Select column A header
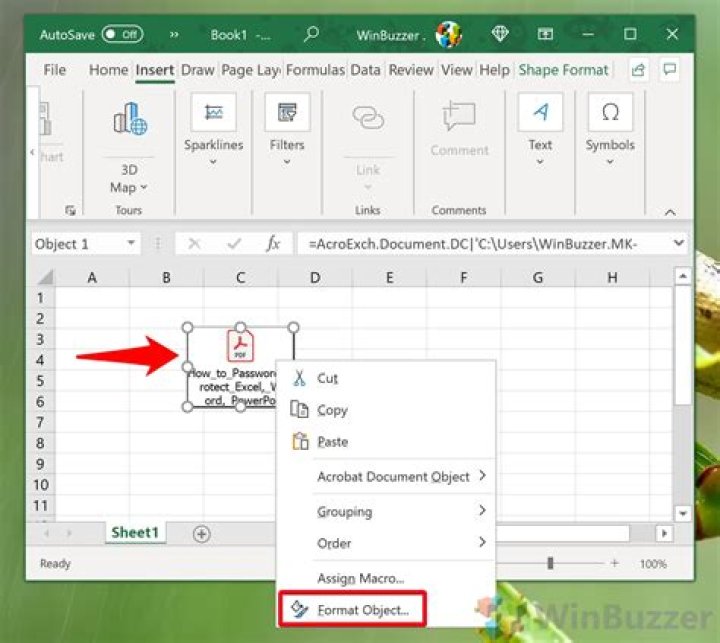This screenshot has height=643, width=720. (x=92, y=277)
